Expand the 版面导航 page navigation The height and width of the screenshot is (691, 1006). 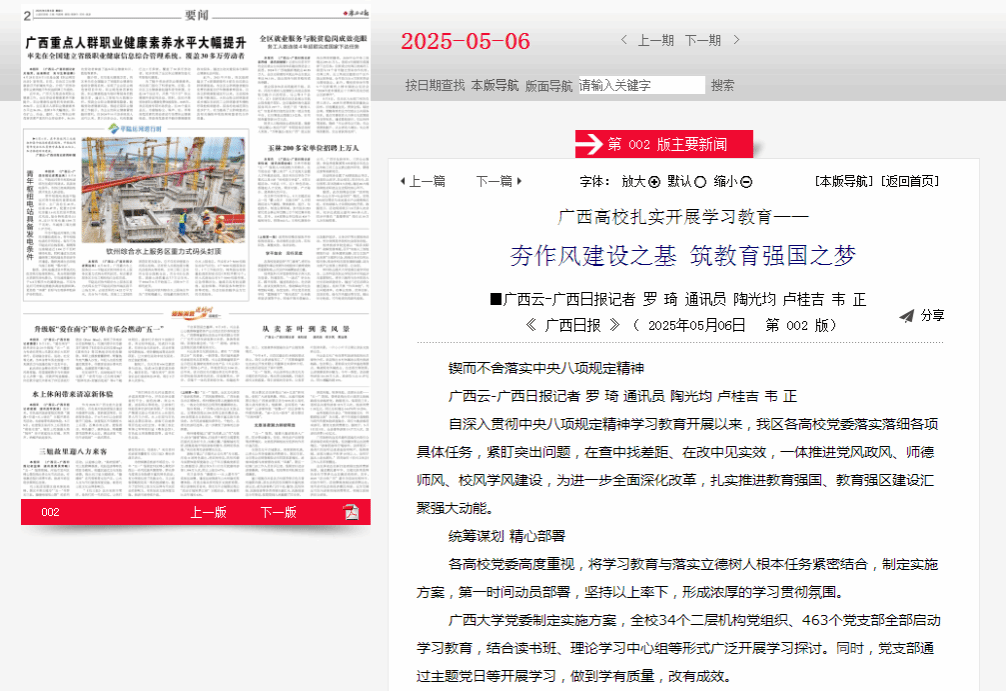tap(549, 86)
